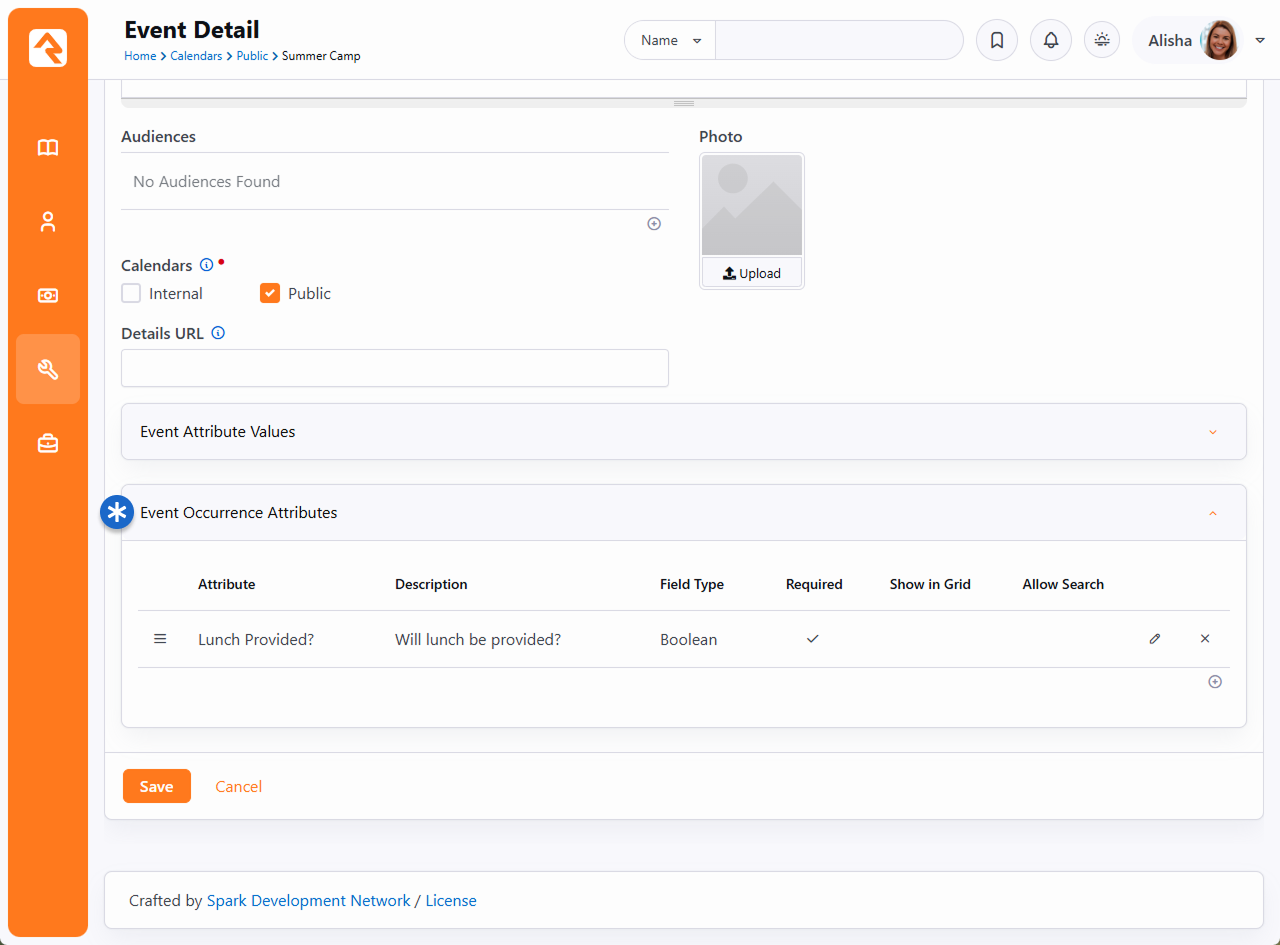The width and height of the screenshot is (1280, 945).
Task: Uncheck the Public calendar checkbox
Action: tap(270, 293)
